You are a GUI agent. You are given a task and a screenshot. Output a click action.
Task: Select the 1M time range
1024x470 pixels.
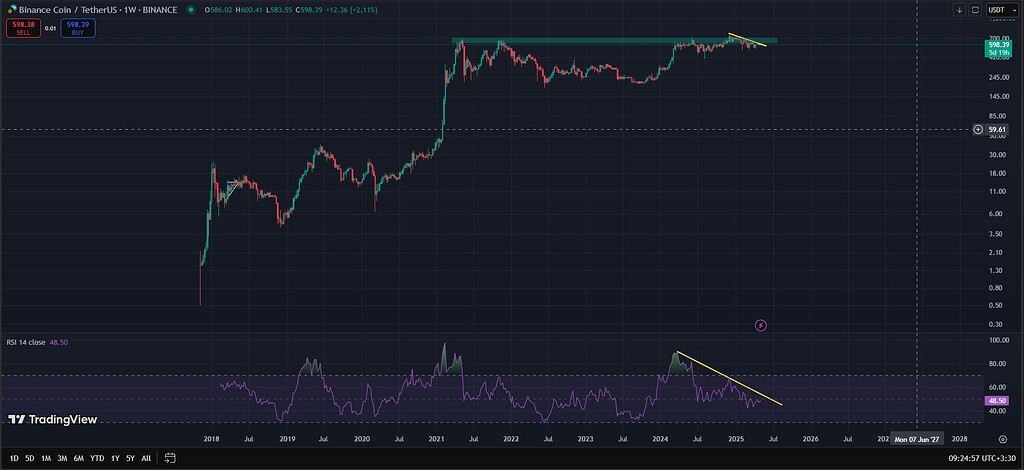(x=46, y=458)
